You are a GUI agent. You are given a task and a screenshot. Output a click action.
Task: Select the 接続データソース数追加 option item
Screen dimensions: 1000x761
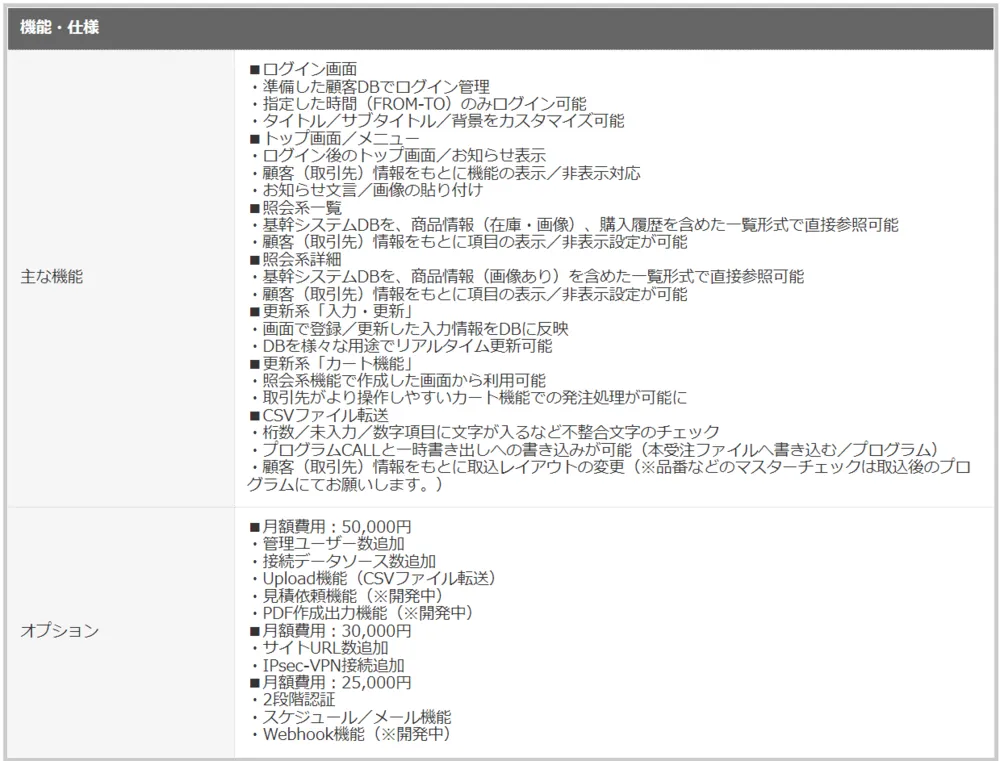pyautogui.click(x=342, y=561)
